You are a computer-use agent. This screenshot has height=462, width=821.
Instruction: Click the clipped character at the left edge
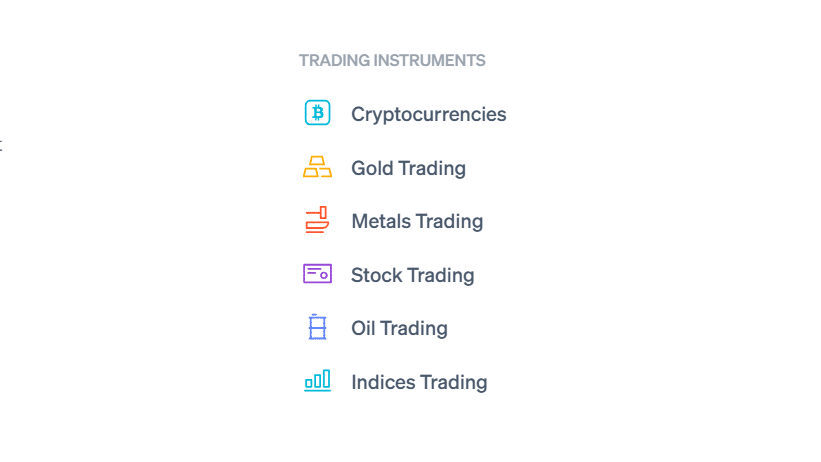pyautogui.click(x=1, y=146)
